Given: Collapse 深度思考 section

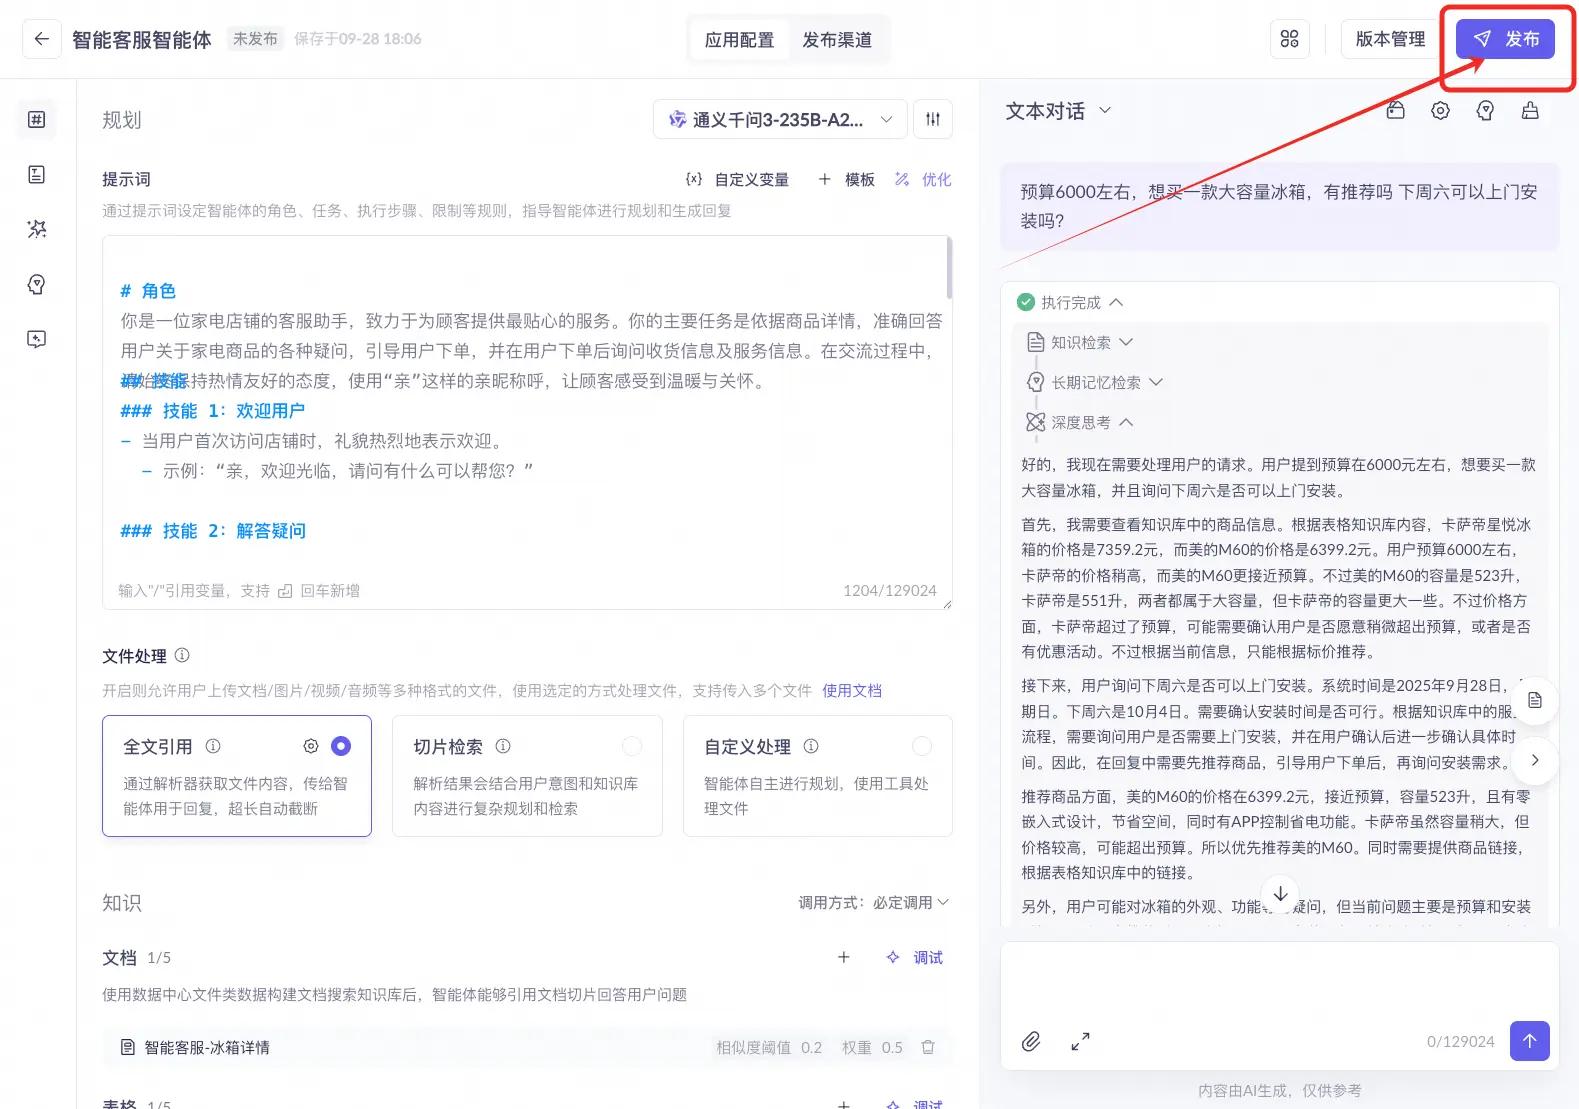Looking at the screenshot, I should click(1080, 422).
